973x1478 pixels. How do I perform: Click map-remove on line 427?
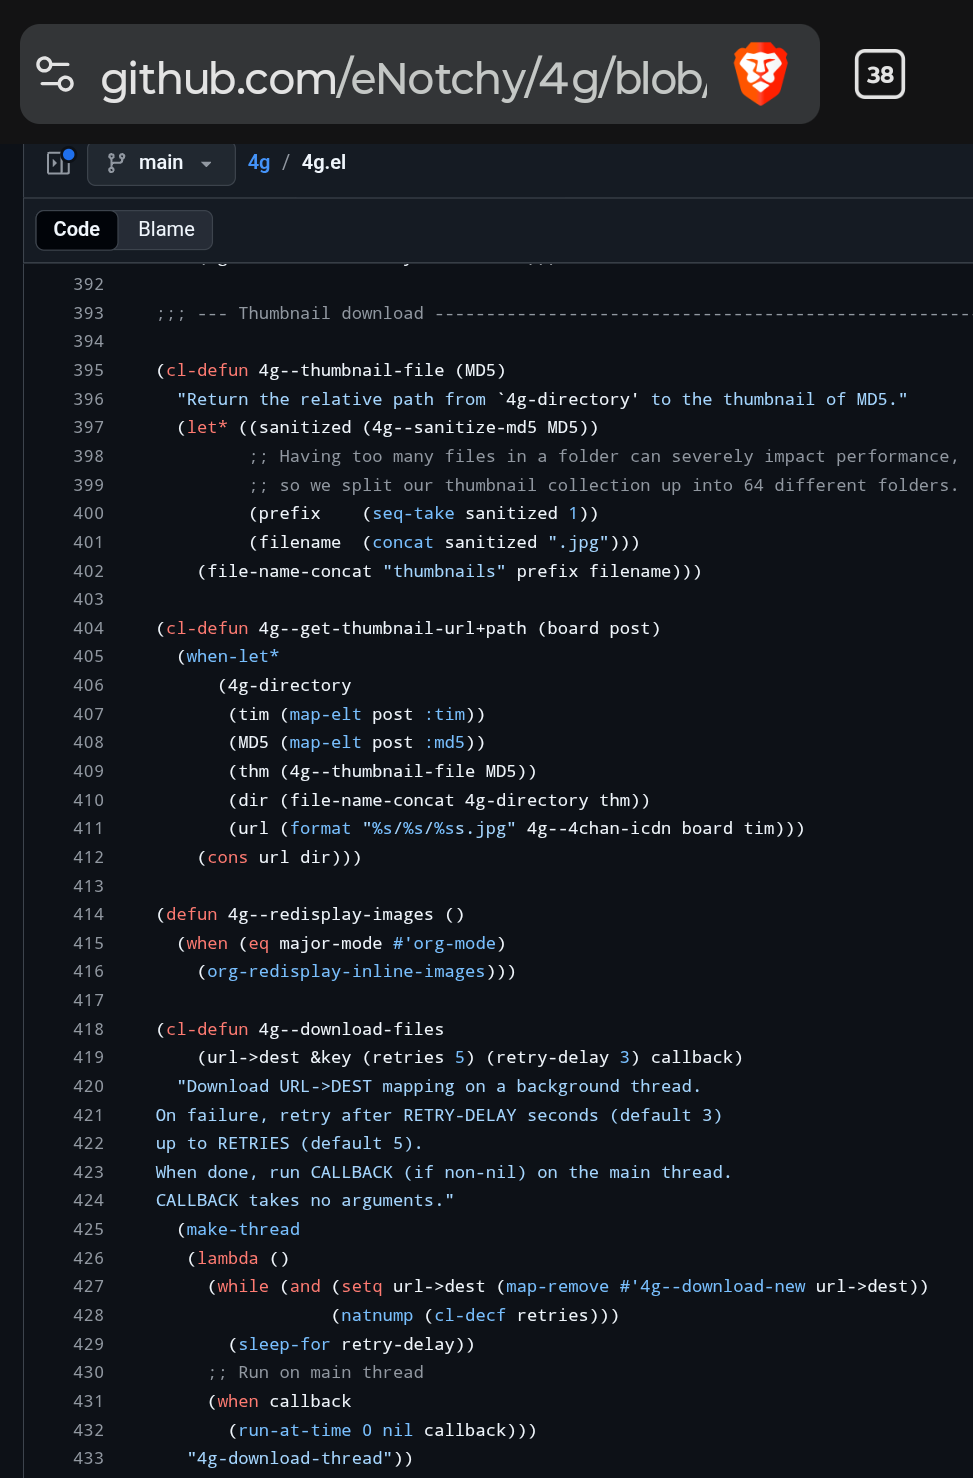(x=557, y=1286)
